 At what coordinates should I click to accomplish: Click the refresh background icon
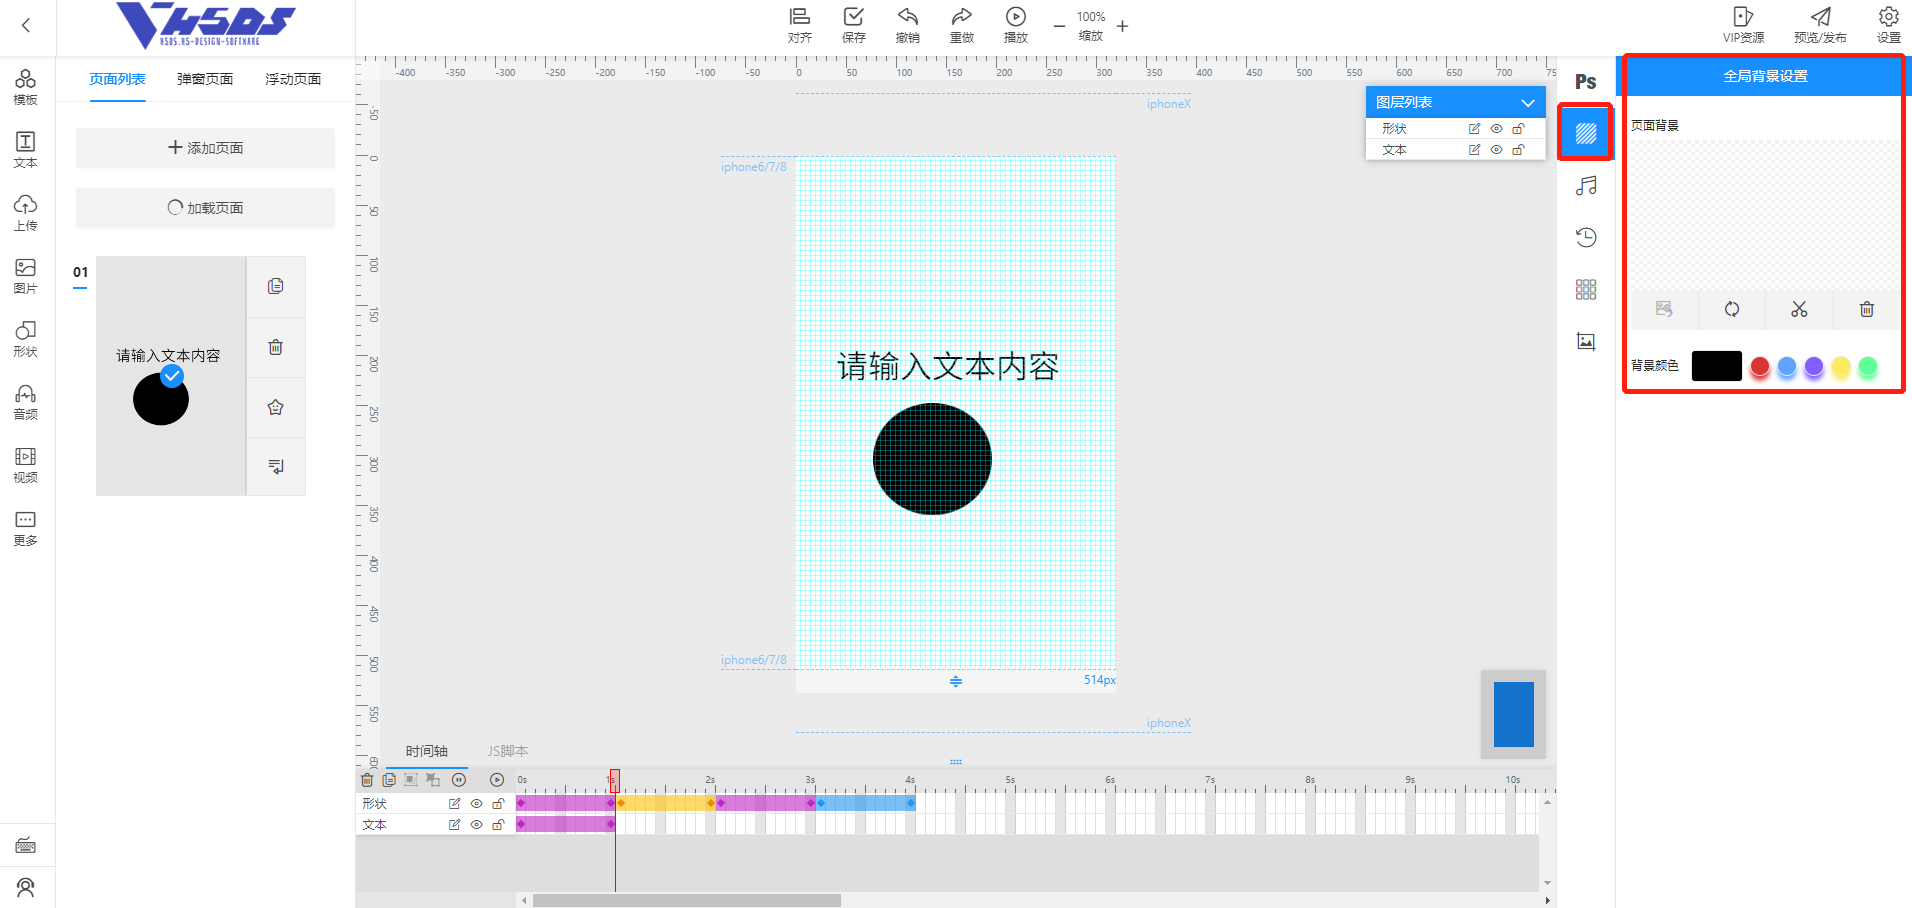coord(1732,309)
